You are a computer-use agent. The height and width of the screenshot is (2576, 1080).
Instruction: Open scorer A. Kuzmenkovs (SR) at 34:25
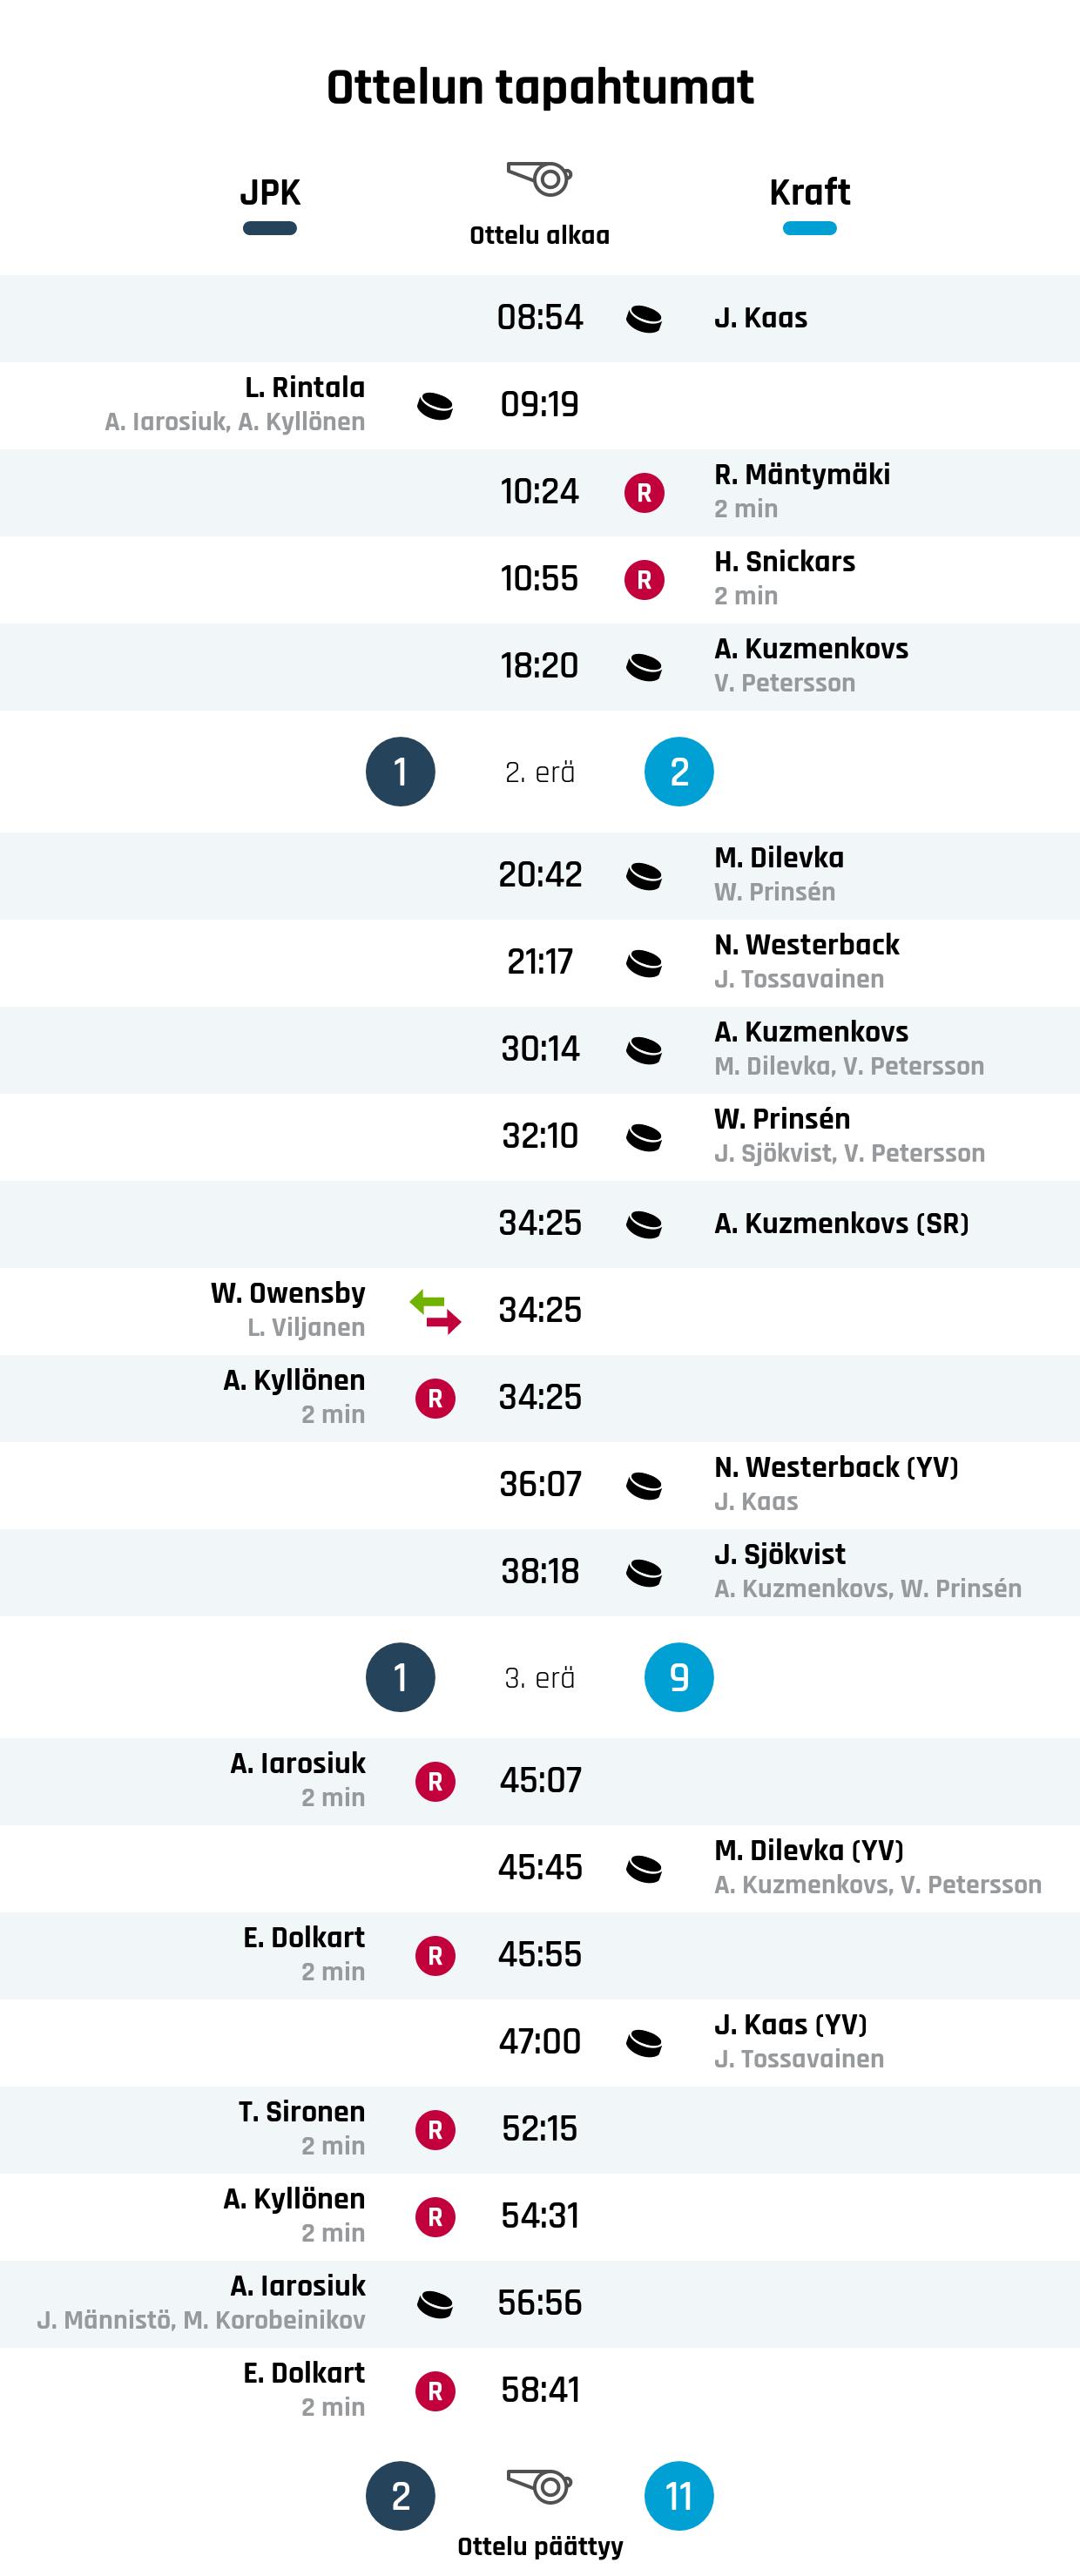[841, 1223]
